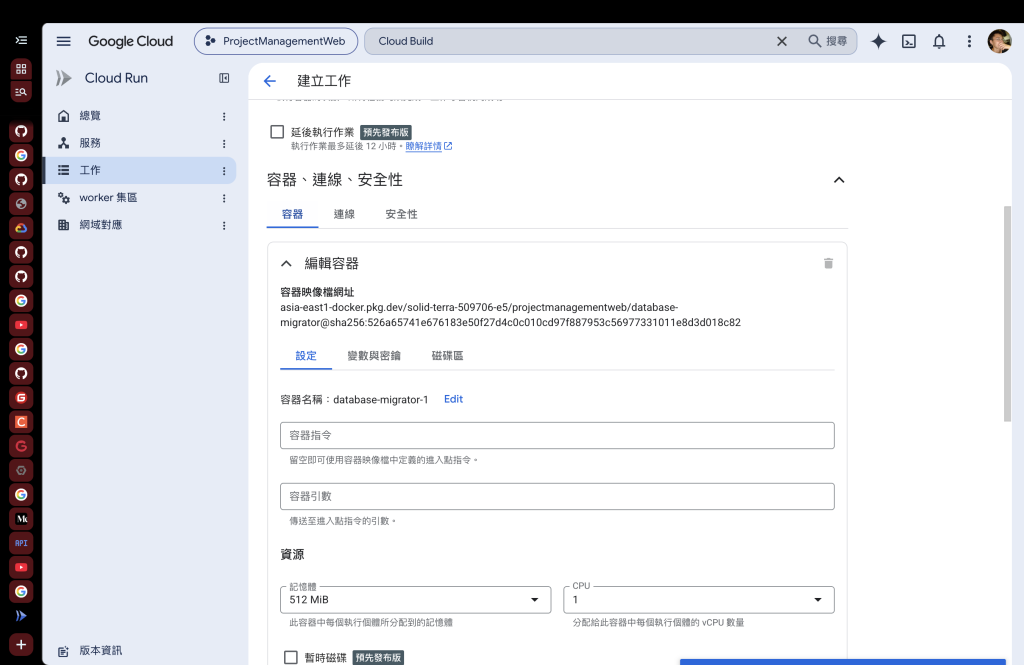Click the 容器名稱:database-migrator-1 text

pyautogui.click(x=355, y=400)
